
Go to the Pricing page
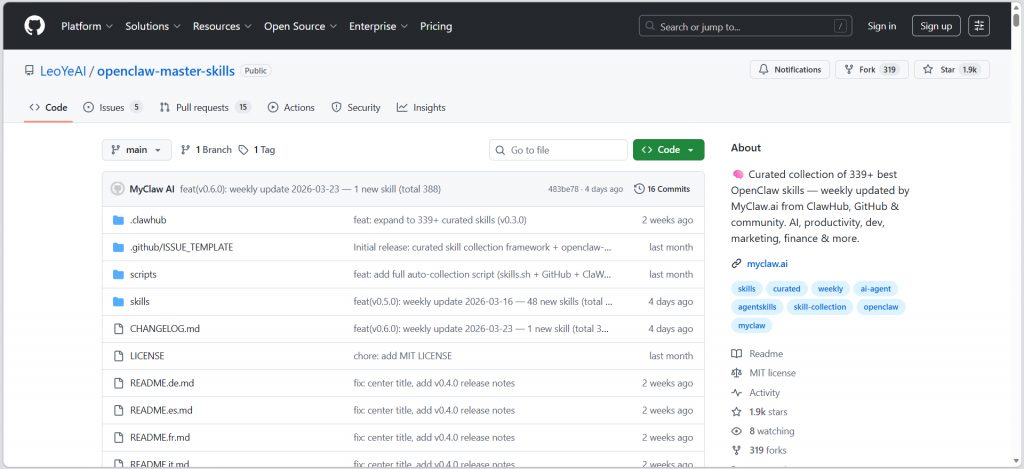436,26
